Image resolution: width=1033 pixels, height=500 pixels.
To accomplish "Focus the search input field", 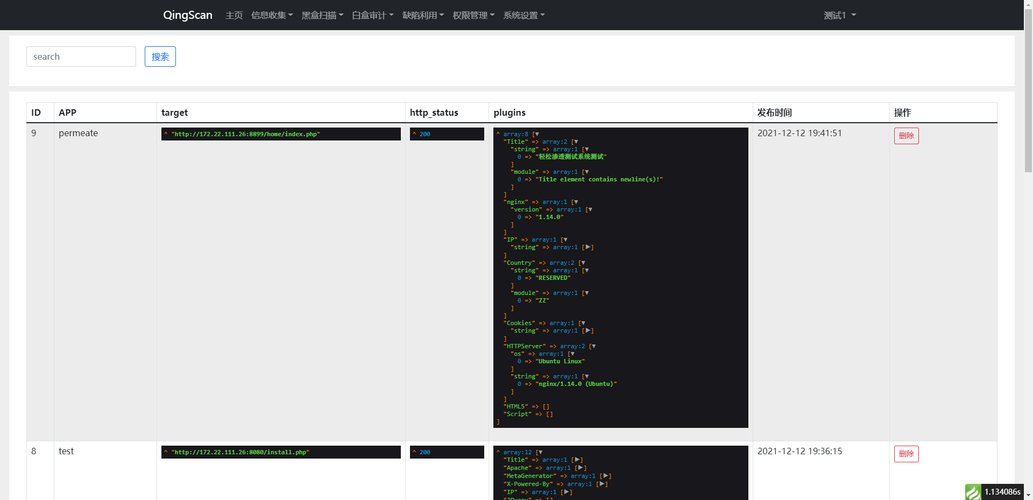I will [x=81, y=57].
